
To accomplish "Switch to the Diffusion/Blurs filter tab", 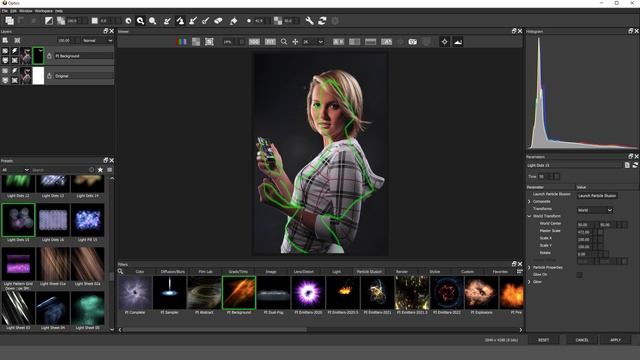I will [x=173, y=271].
